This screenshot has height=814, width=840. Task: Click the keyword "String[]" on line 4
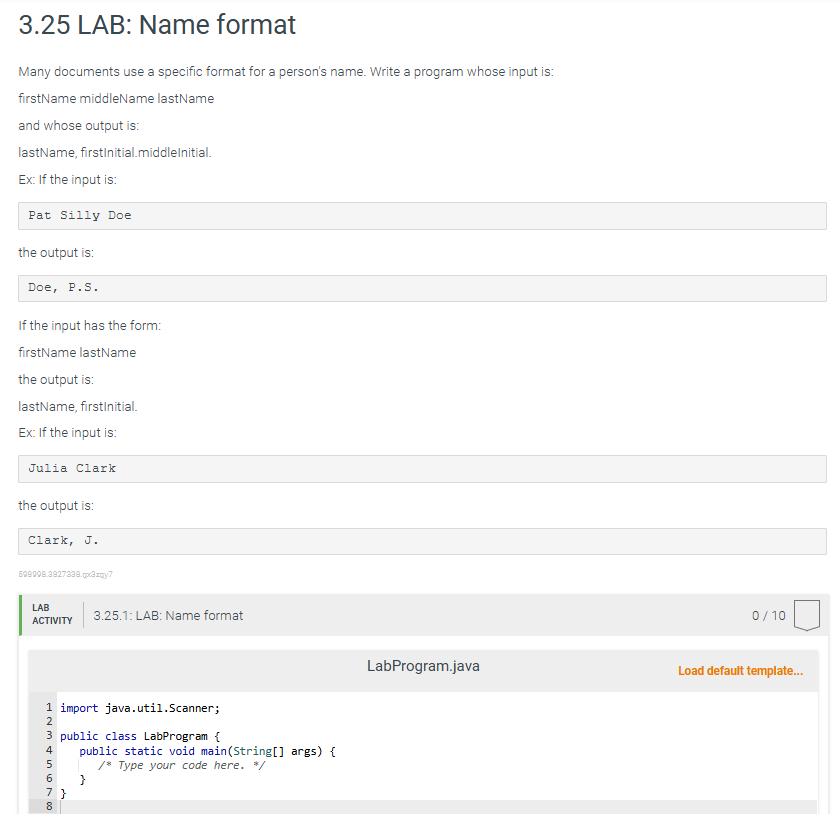[258, 750]
